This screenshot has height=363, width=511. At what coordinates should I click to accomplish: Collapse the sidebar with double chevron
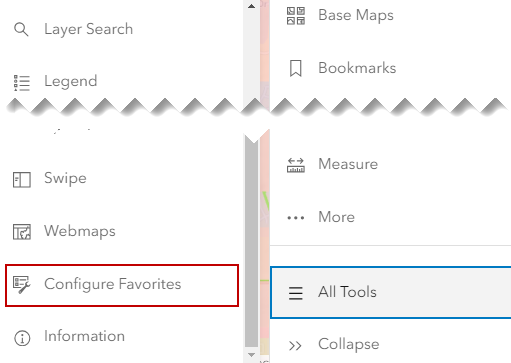tap(295, 346)
